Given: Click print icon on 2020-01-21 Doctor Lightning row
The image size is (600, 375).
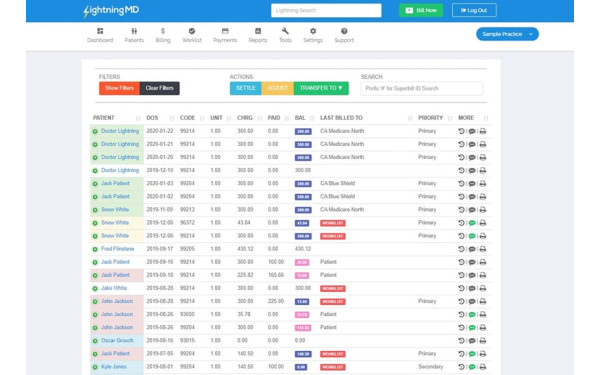Looking at the screenshot, I should (483, 144).
